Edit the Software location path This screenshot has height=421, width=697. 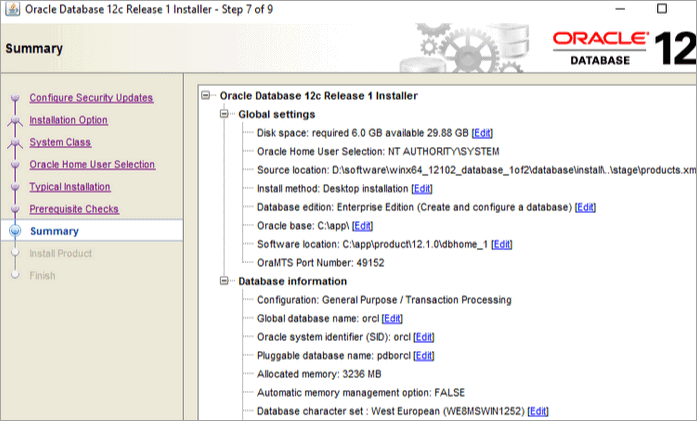(502, 244)
